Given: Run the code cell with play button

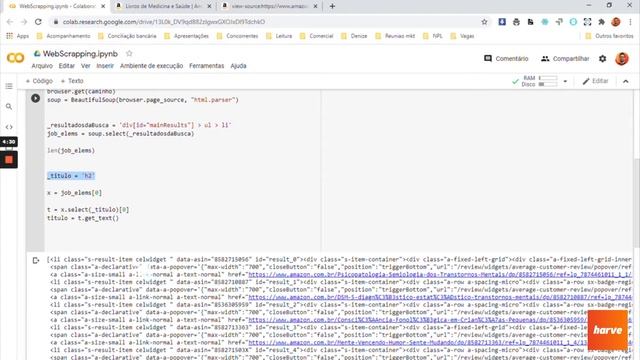Looking at the screenshot, I should click(x=36, y=98).
